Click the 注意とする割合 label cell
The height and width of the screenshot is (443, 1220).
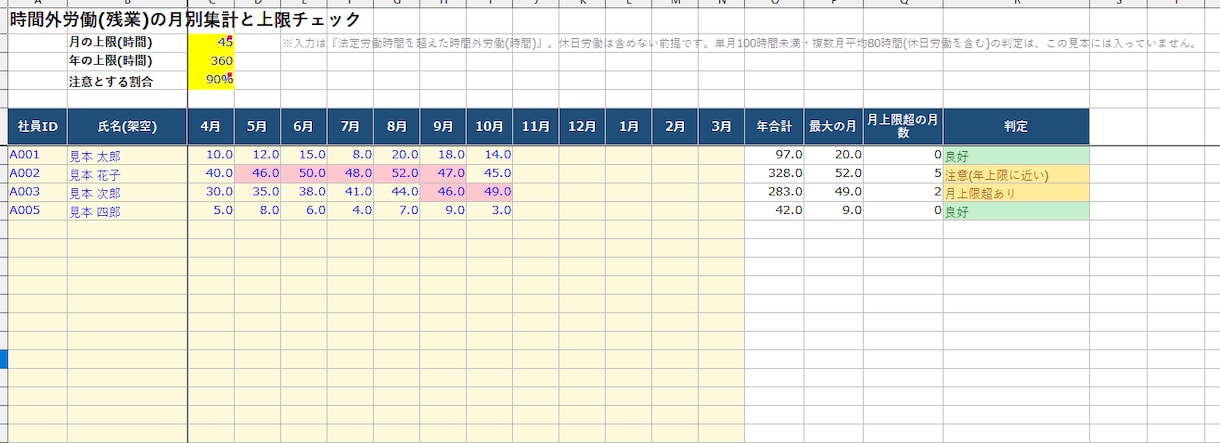click(x=127, y=80)
